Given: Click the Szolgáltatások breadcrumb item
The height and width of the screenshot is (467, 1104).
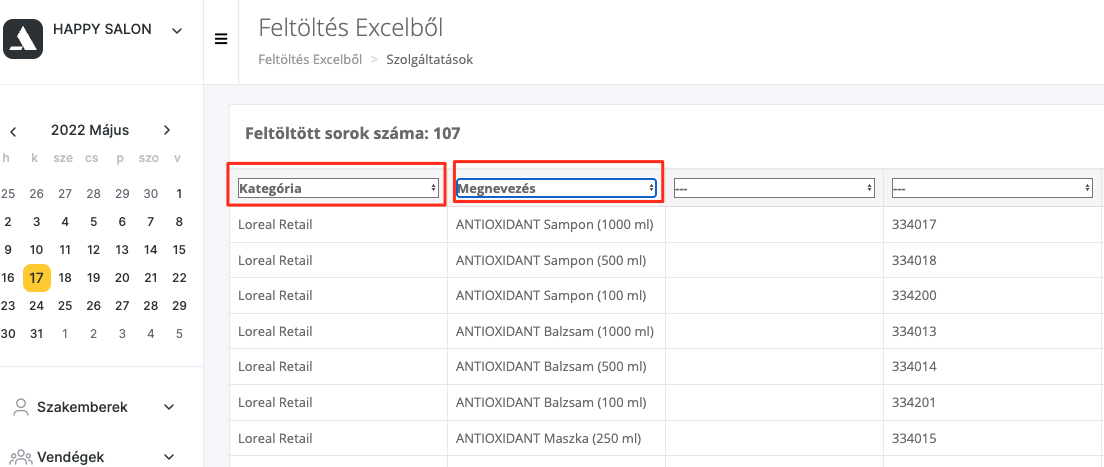Looking at the screenshot, I should pos(429,60).
